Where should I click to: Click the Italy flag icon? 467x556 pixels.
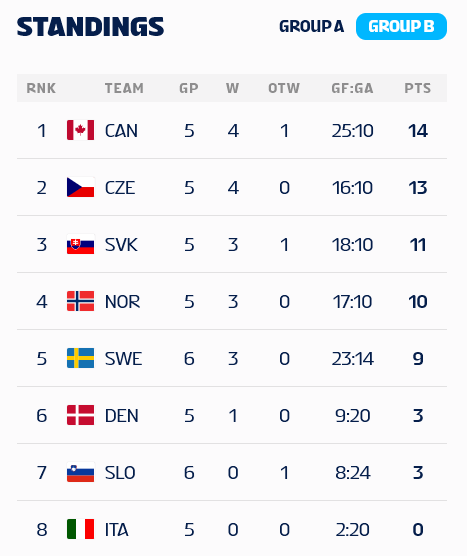(80, 529)
